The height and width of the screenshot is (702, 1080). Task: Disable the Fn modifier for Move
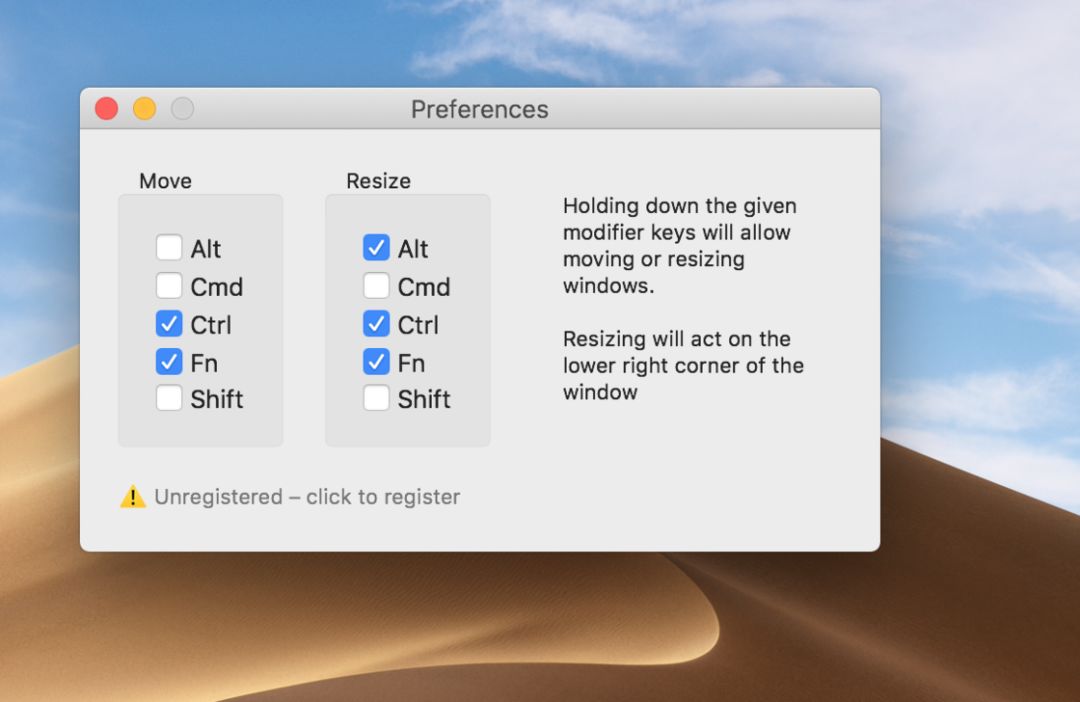coord(169,362)
